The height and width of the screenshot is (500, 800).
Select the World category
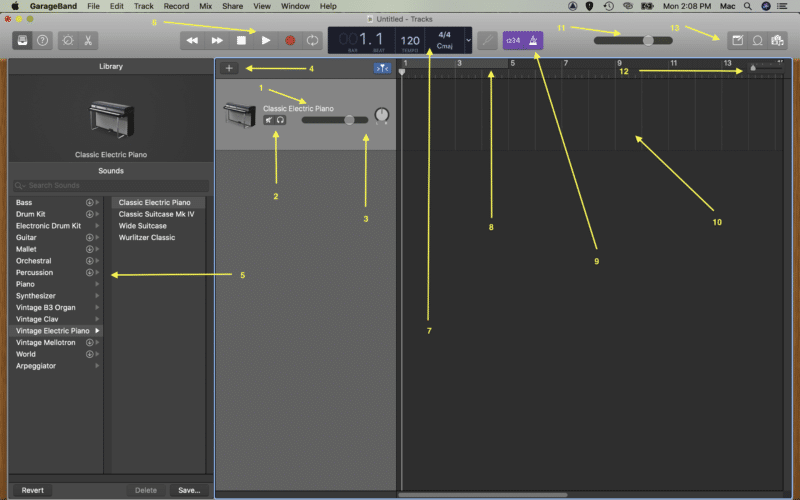coord(56,355)
